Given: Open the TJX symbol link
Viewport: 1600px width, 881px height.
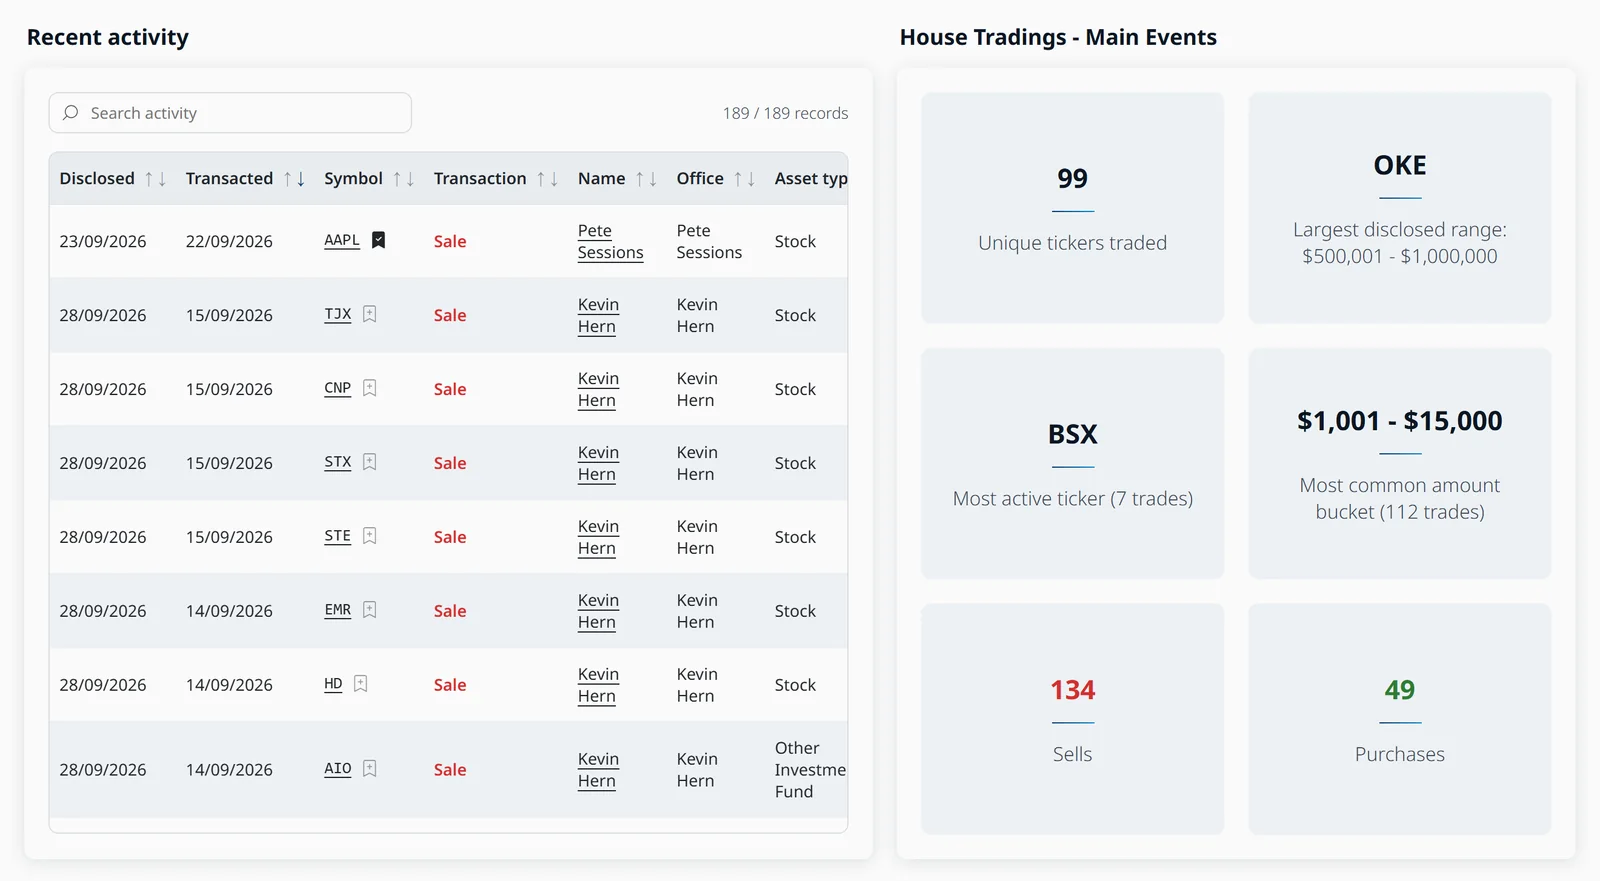Looking at the screenshot, I should [x=338, y=314].
